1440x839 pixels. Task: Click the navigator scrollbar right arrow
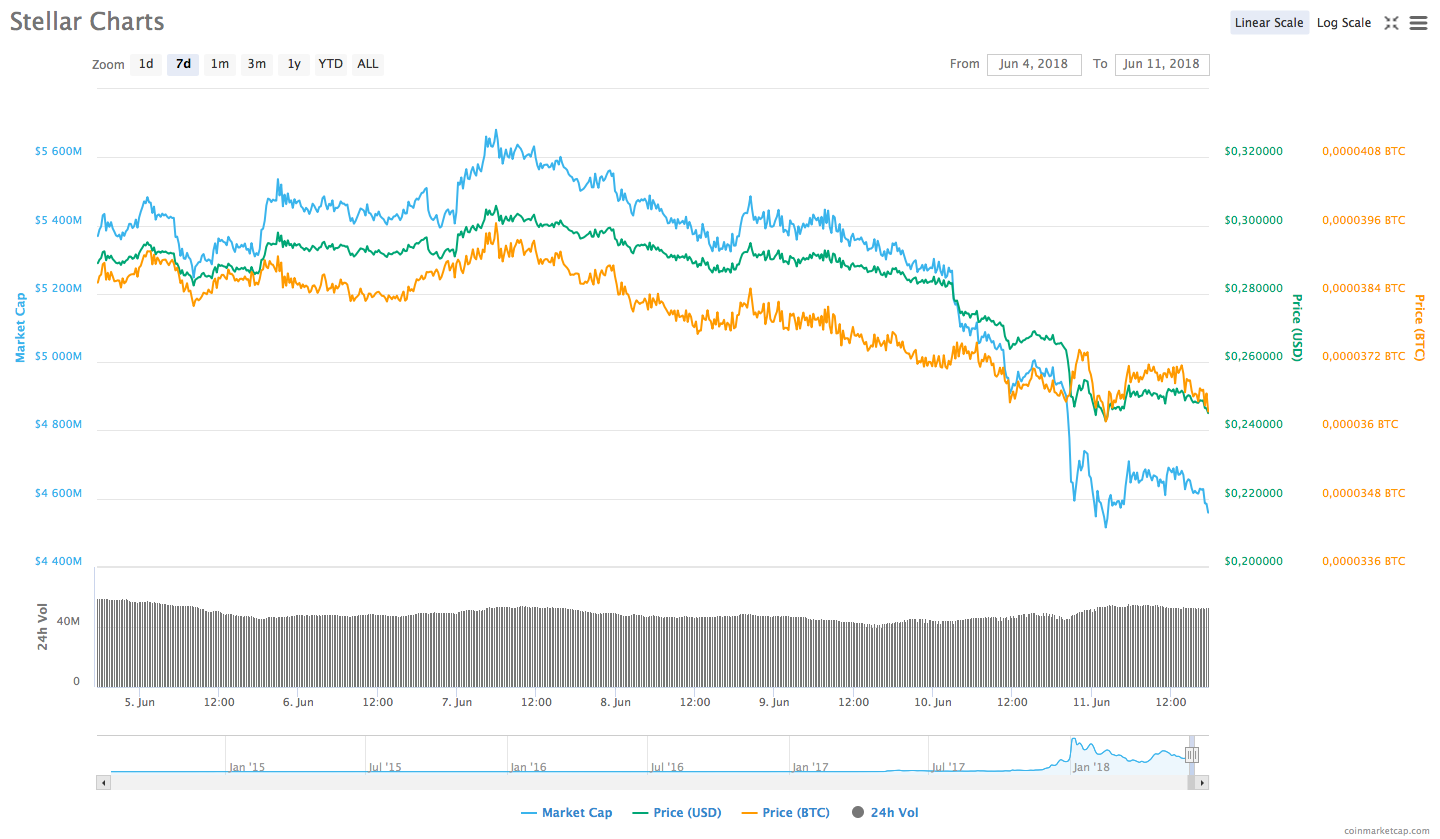click(x=1202, y=782)
